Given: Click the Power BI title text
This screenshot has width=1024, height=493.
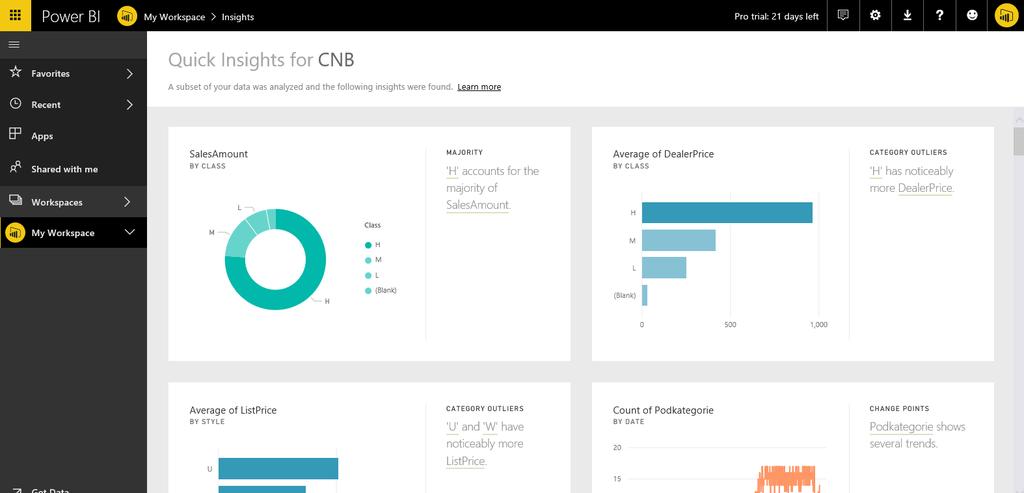Looking at the screenshot, I should 71,16.
